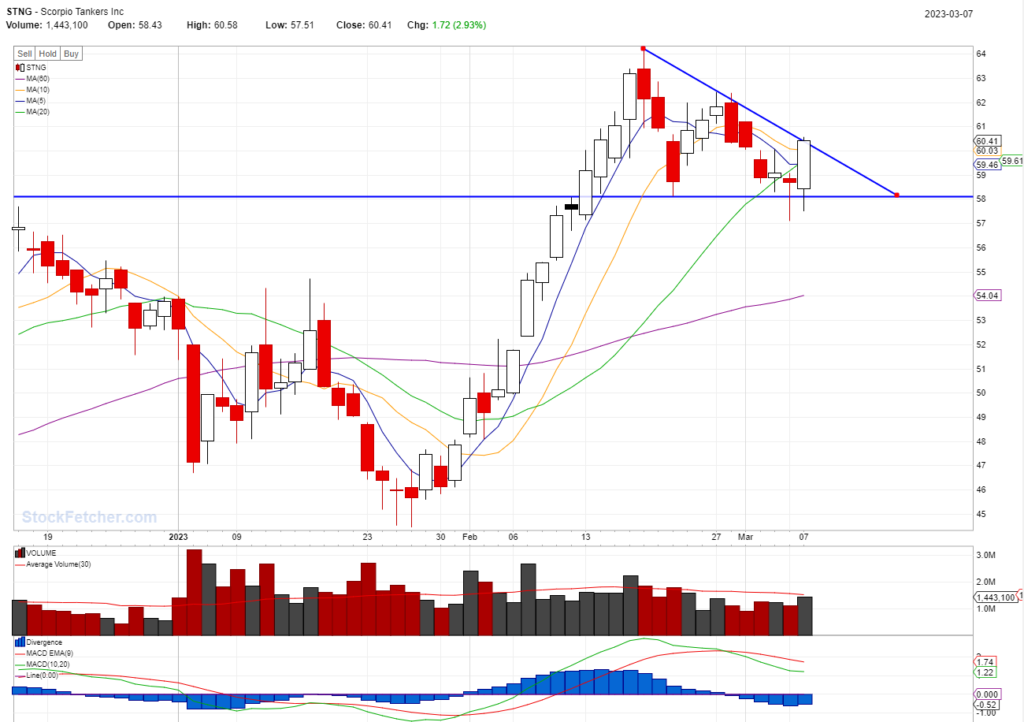Select the MA(10) legend entry
This screenshot has height=722, width=1024.
pyautogui.click(x=32, y=89)
